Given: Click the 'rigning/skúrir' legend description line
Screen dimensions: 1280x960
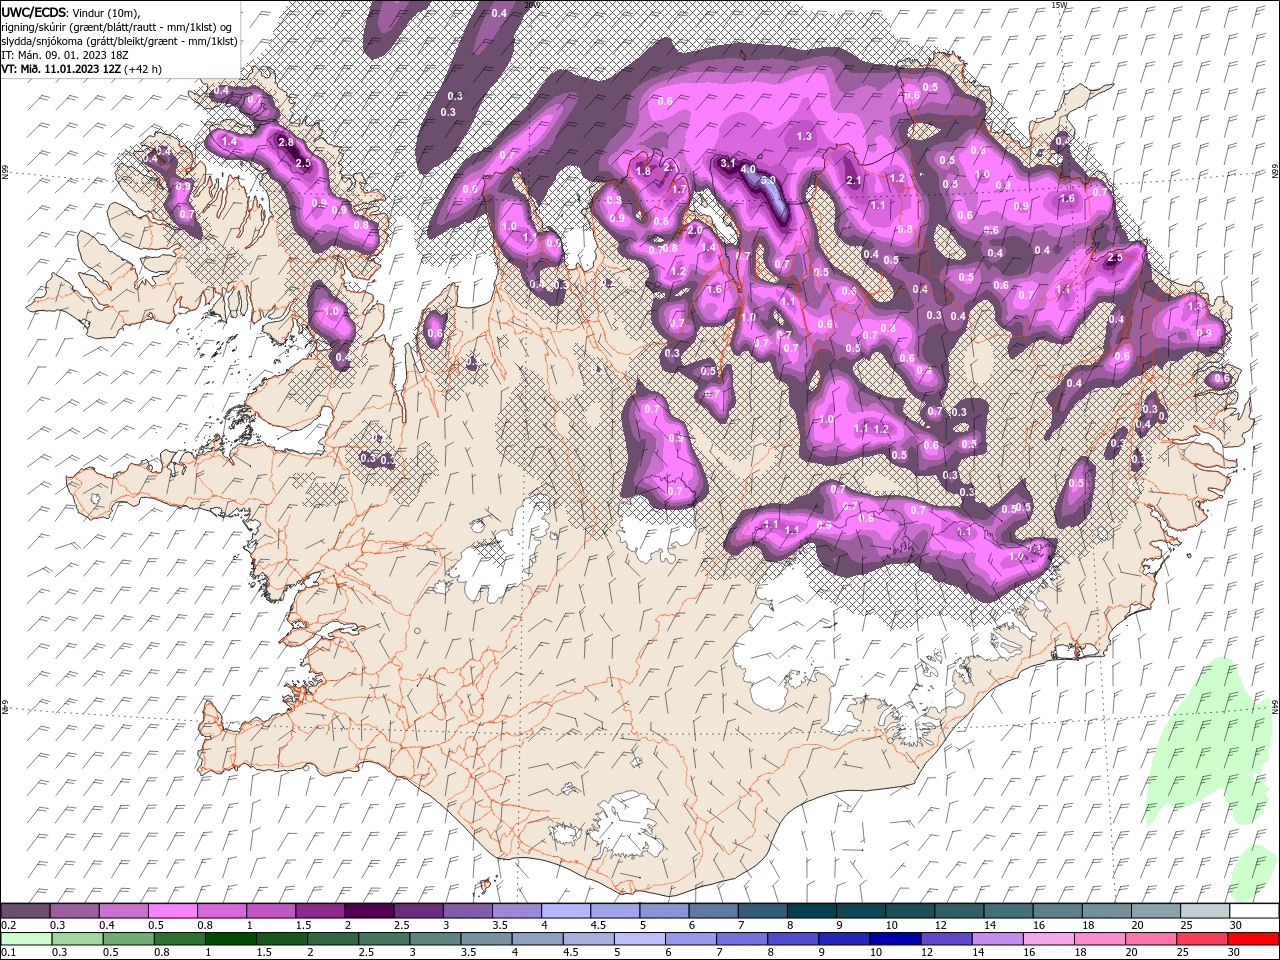Looking at the screenshot, I should point(117,27).
